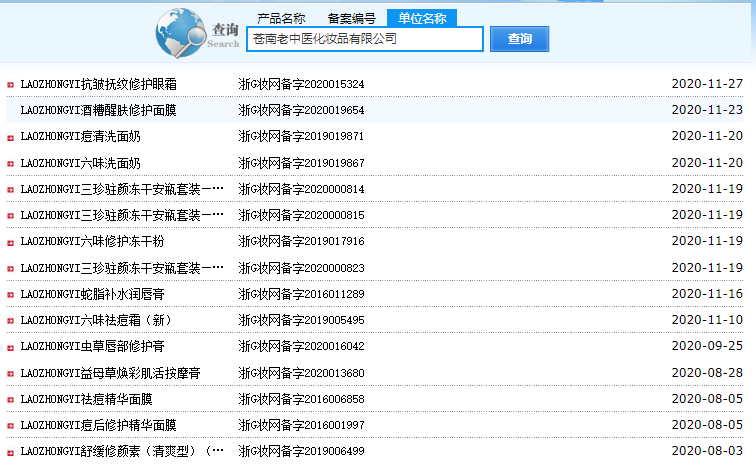The image size is (756, 469).
Task: Click the scrollbar up arrow
Action: click(750, 7)
